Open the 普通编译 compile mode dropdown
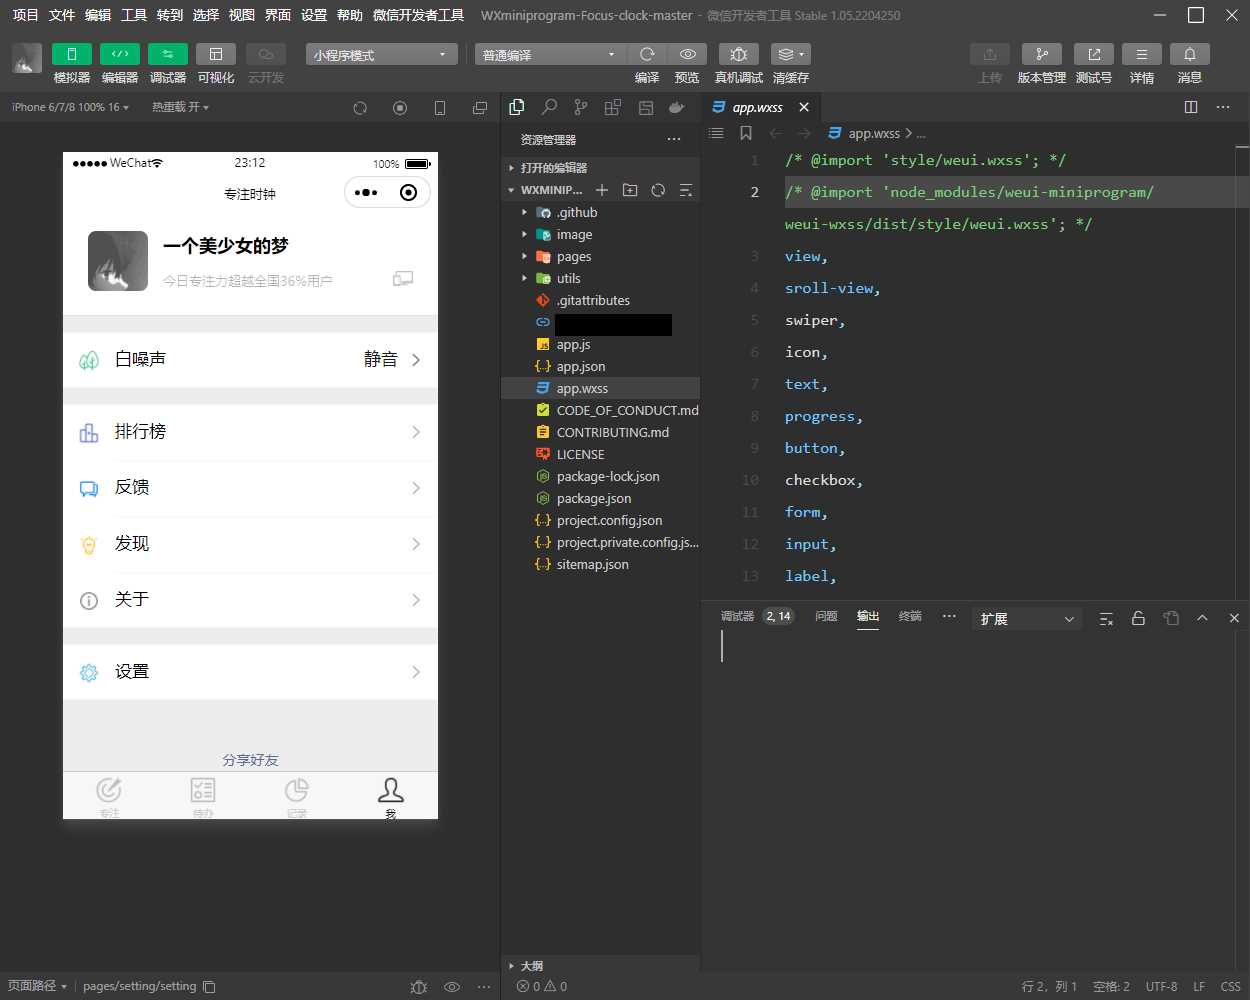 [548, 54]
